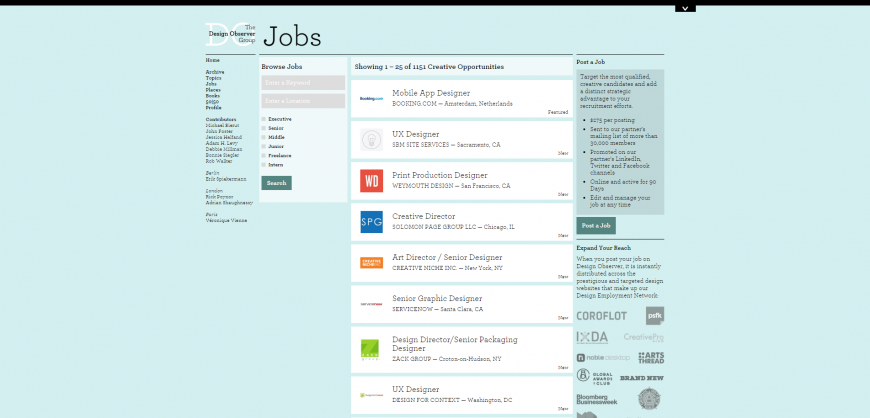Open the Coroflot partner logo
Image resolution: width=870 pixels, height=418 pixels.
tap(601, 316)
